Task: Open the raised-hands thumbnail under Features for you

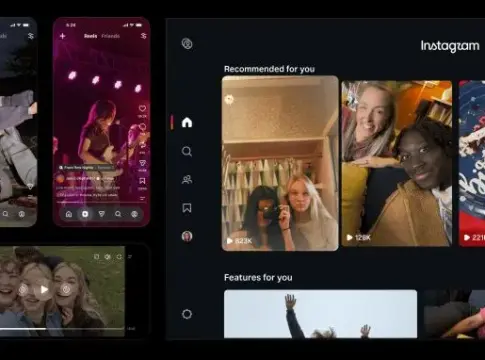Action: pos(320,314)
